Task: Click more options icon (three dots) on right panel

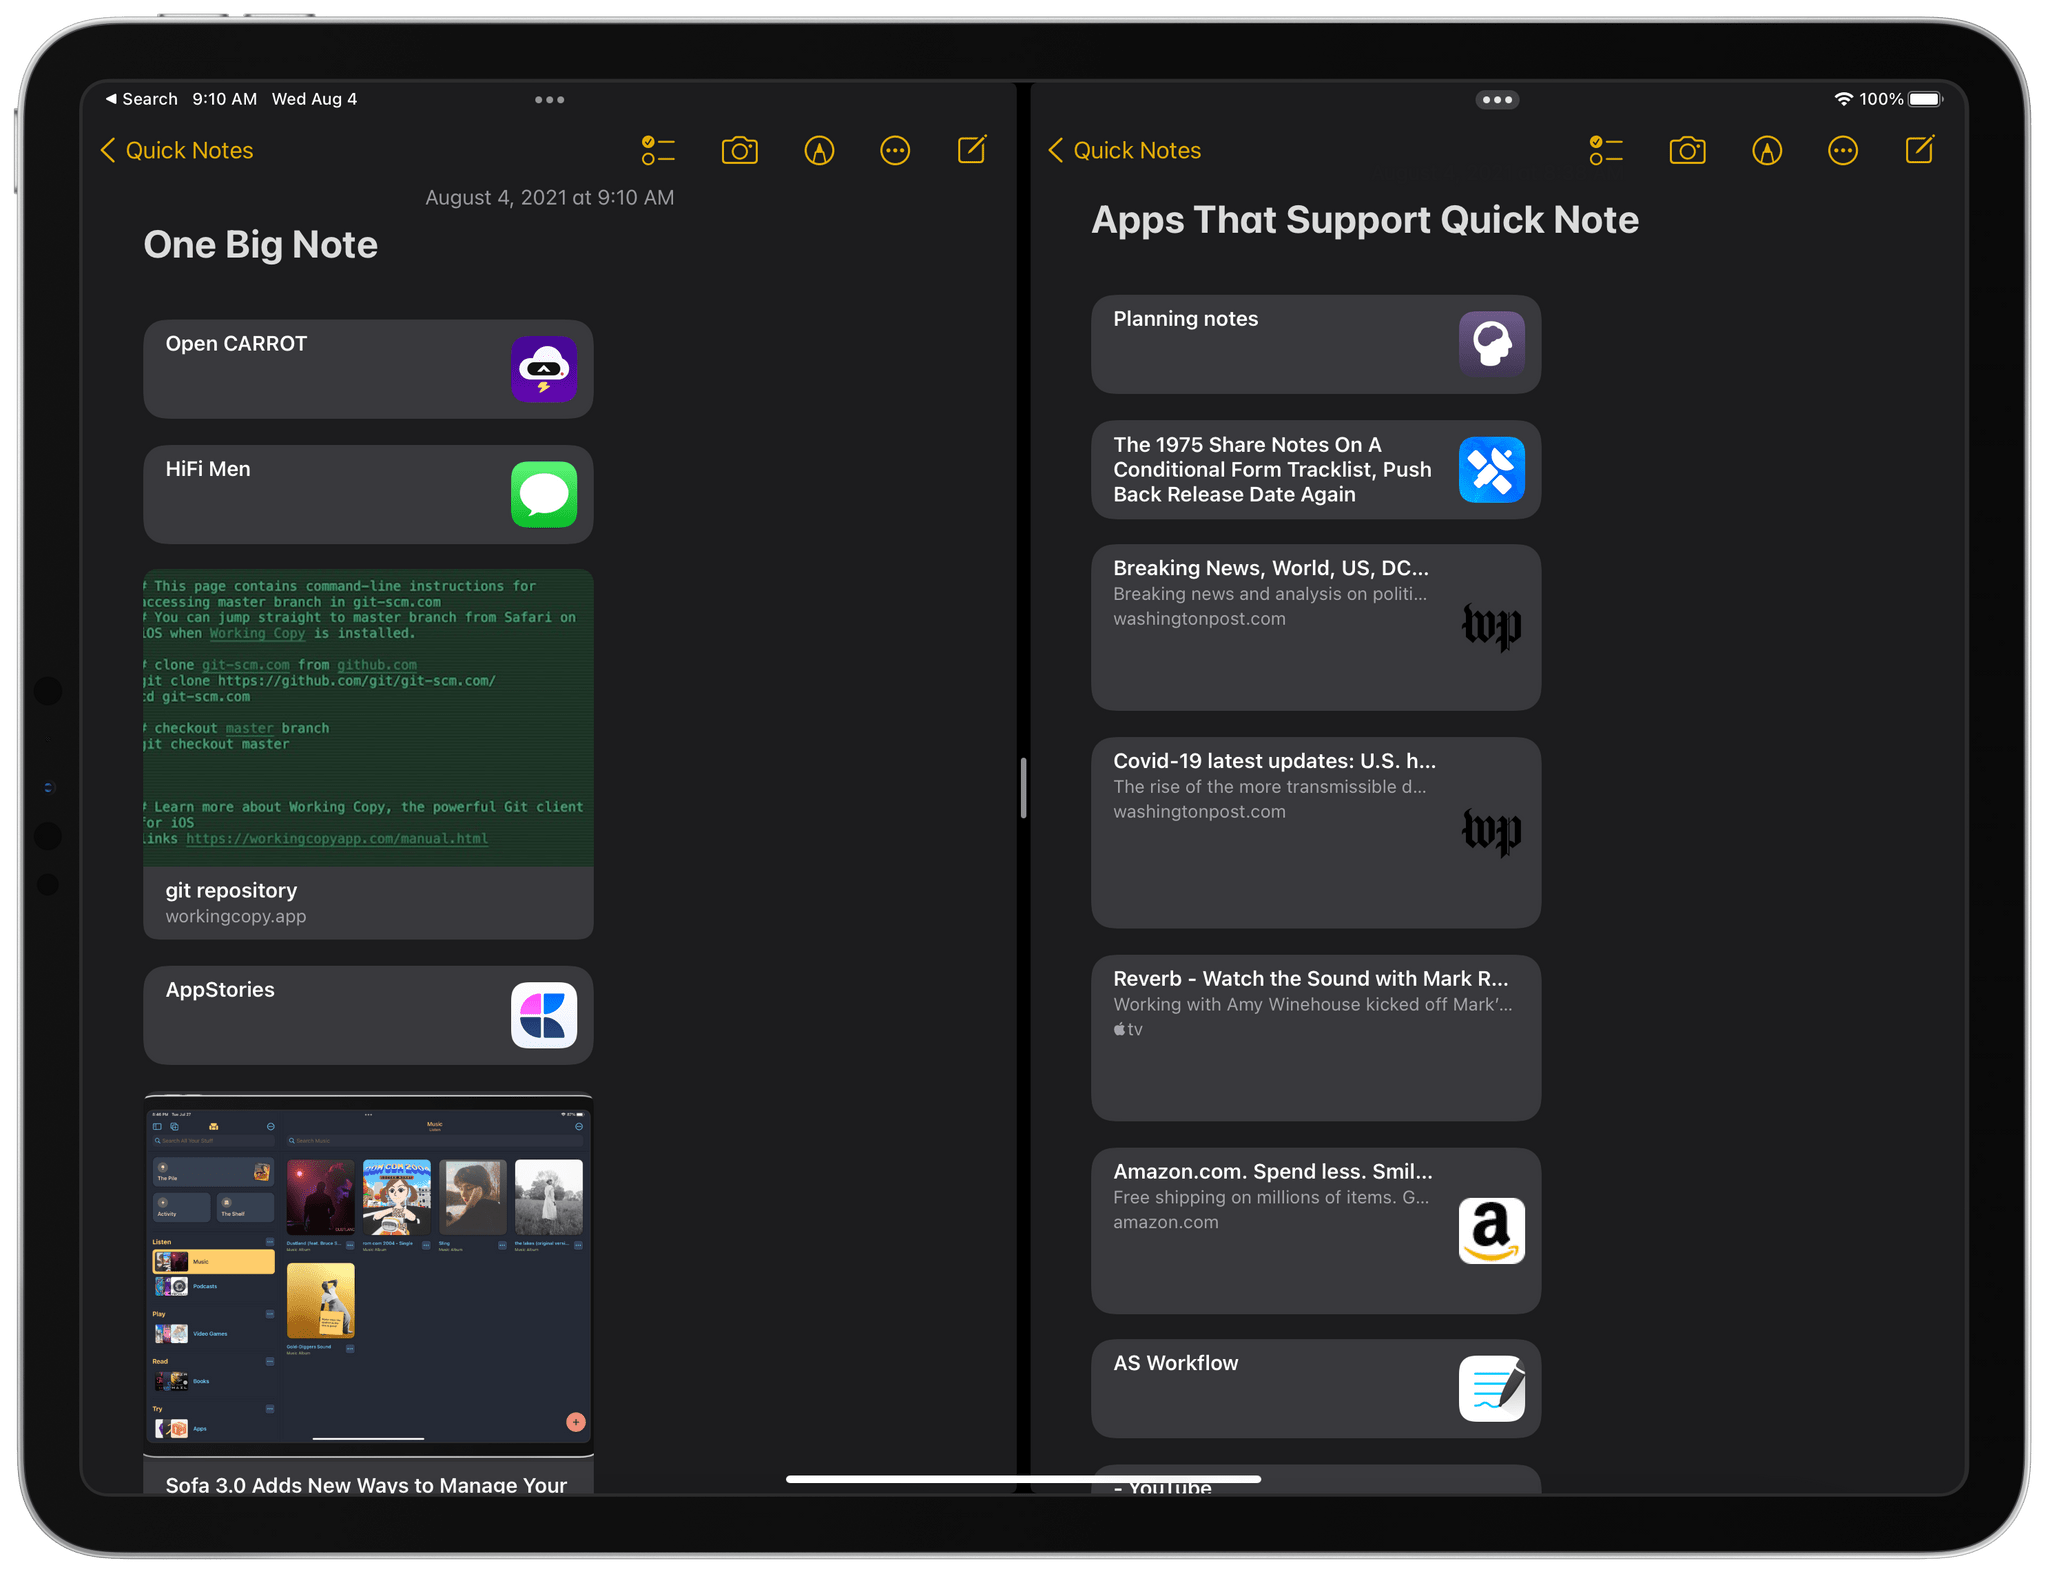Action: (1843, 151)
